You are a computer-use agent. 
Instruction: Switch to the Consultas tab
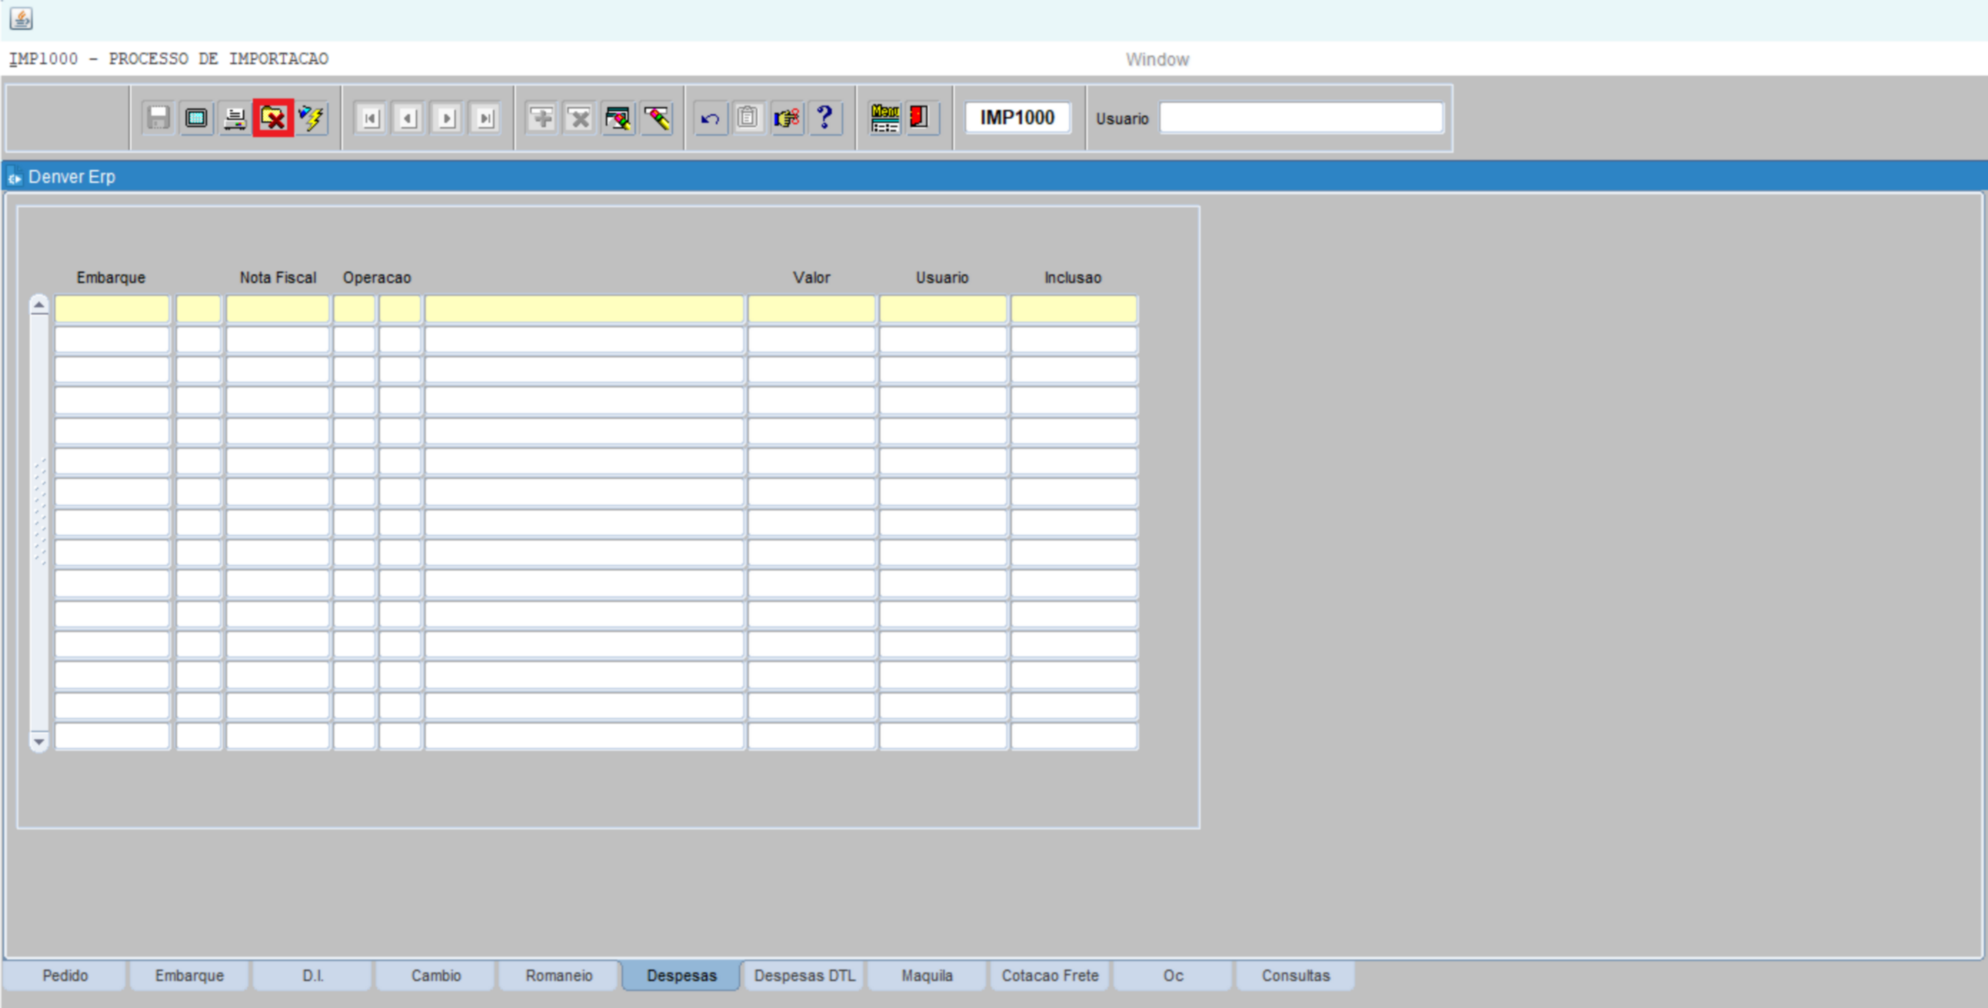click(x=1295, y=976)
